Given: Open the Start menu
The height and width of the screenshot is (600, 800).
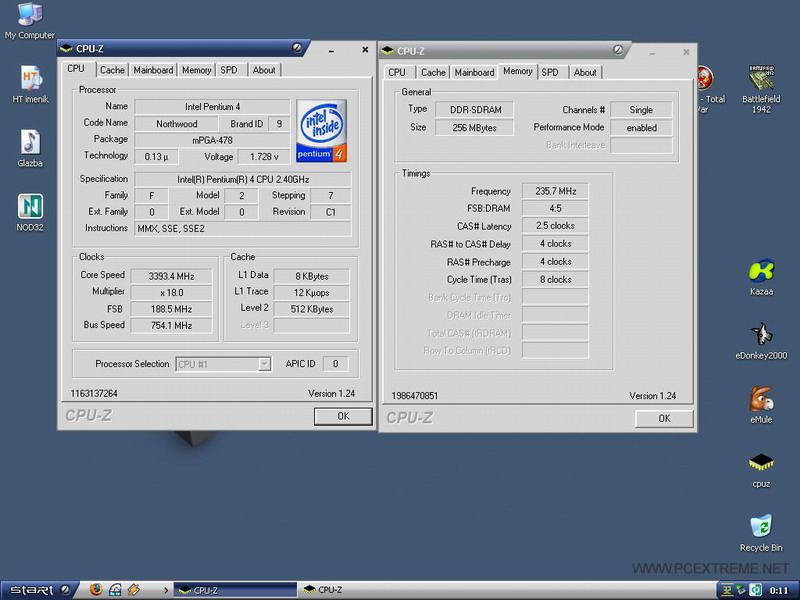Looking at the screenshot, I should click(x=39, y=590).
